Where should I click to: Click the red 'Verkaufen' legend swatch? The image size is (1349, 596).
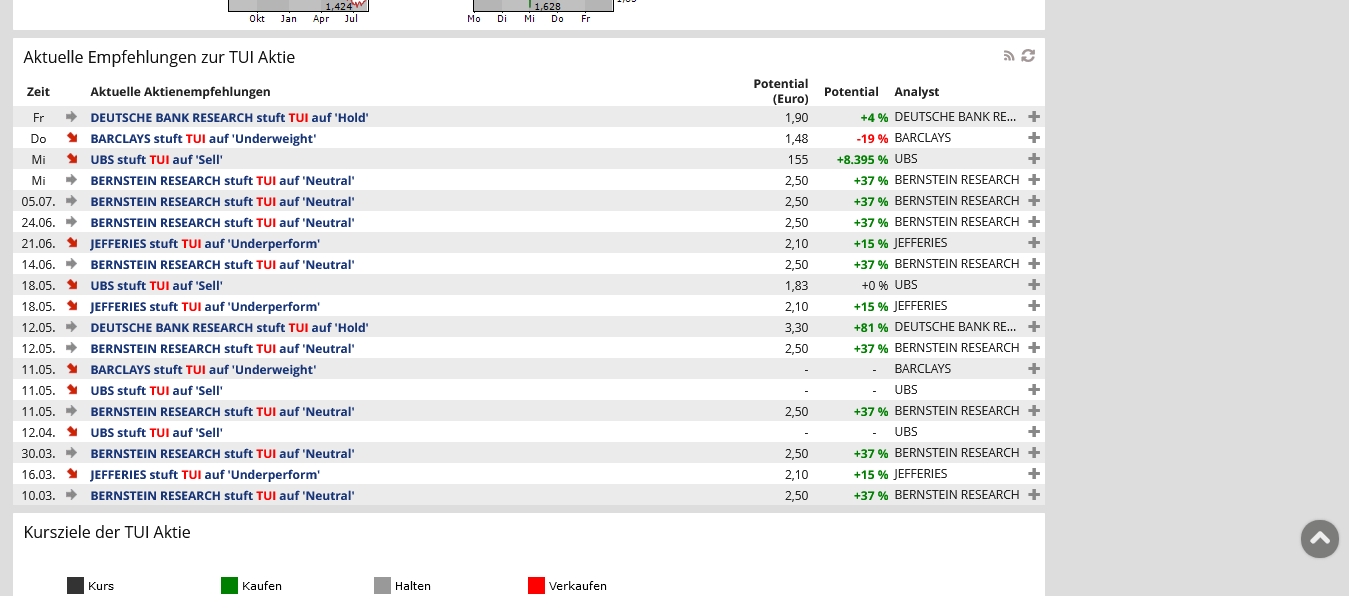pos(536,586)
